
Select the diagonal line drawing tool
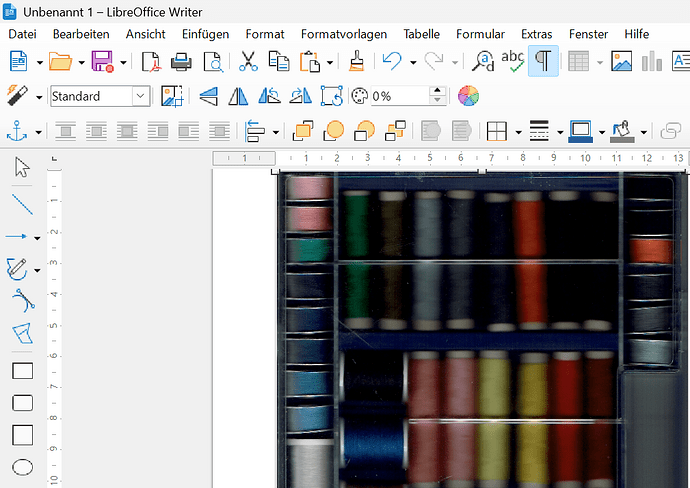point(22,204)
